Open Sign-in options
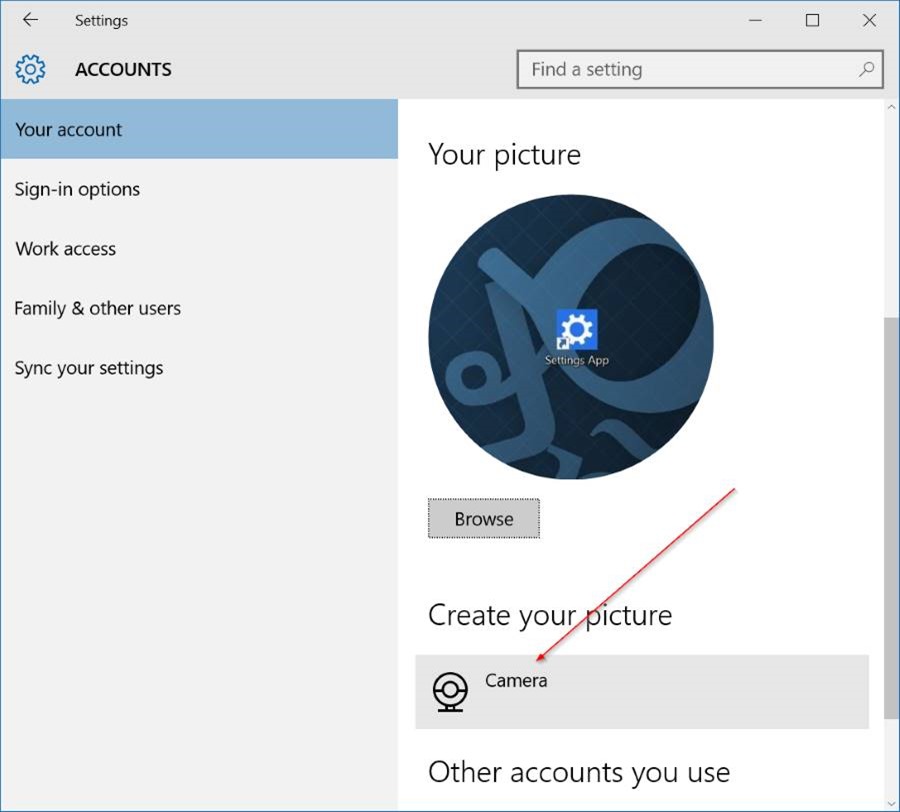 (77, 189)
